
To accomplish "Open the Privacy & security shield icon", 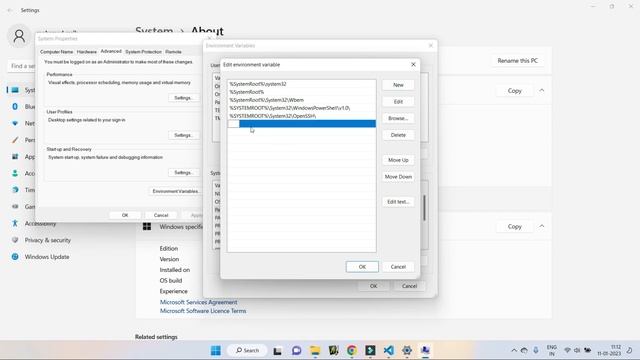I will [15, 240].
